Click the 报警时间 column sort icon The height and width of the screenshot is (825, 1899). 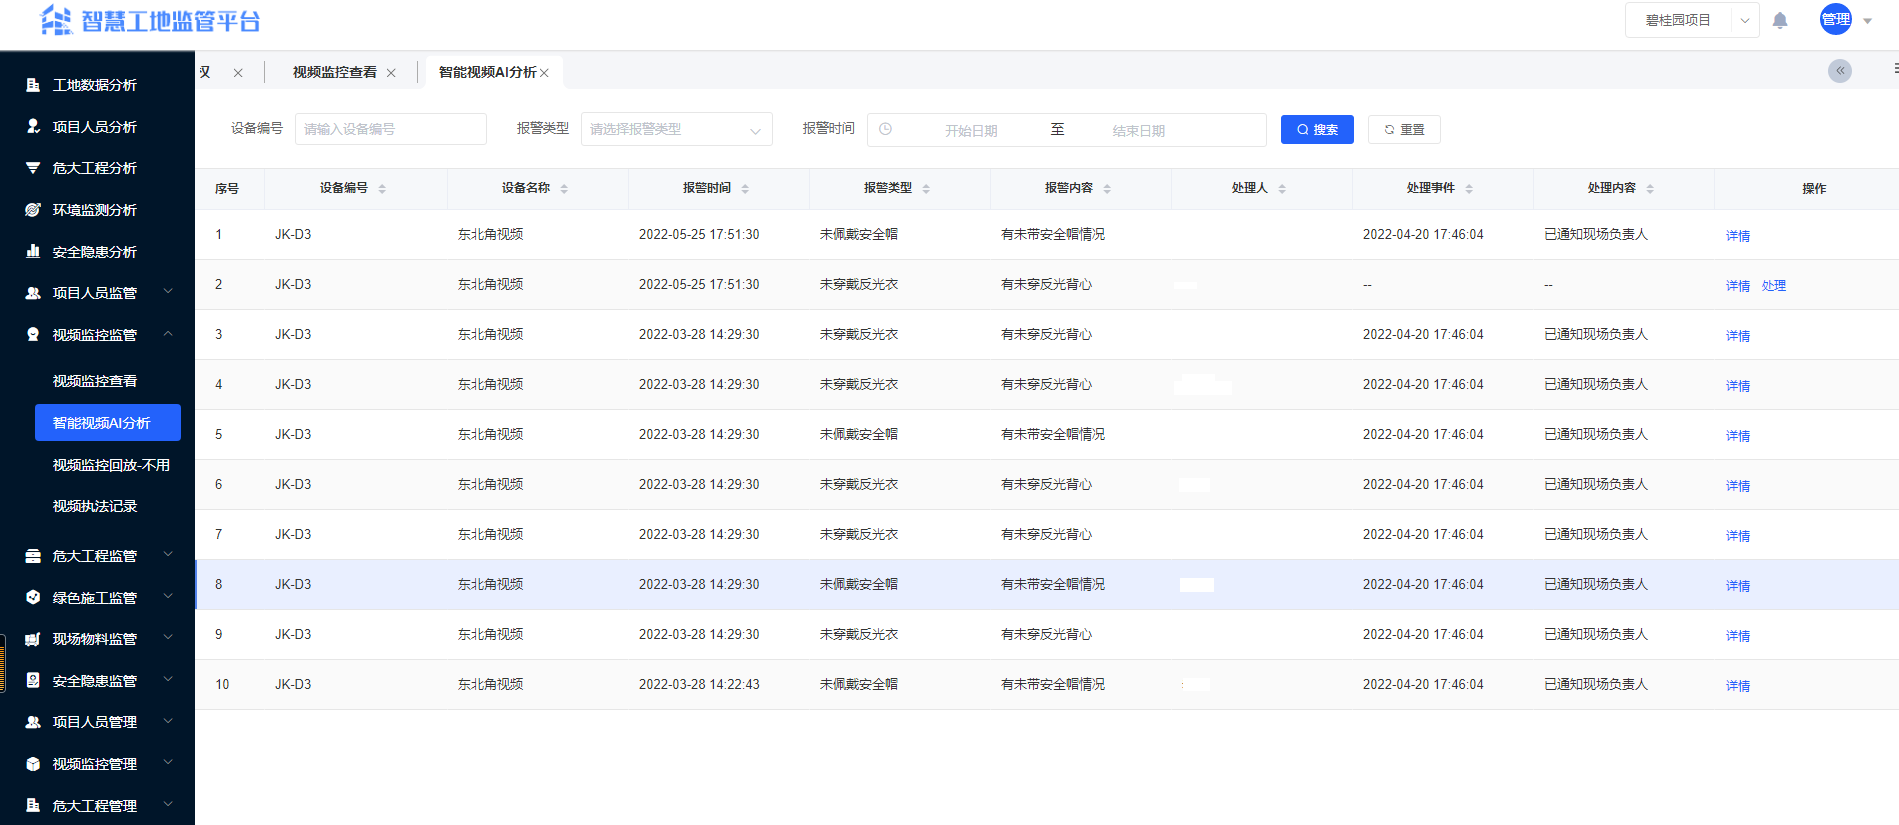[x=745, y=189]
